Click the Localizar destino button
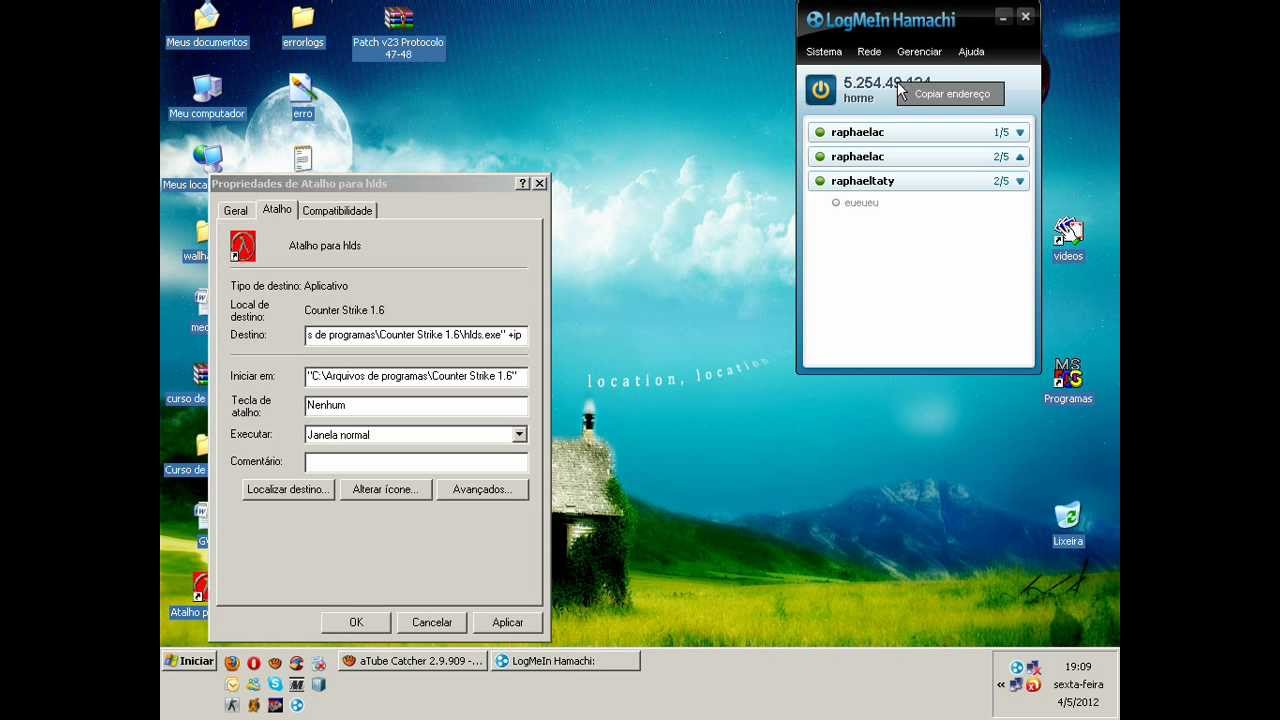1280x720 pixels. 288,490
